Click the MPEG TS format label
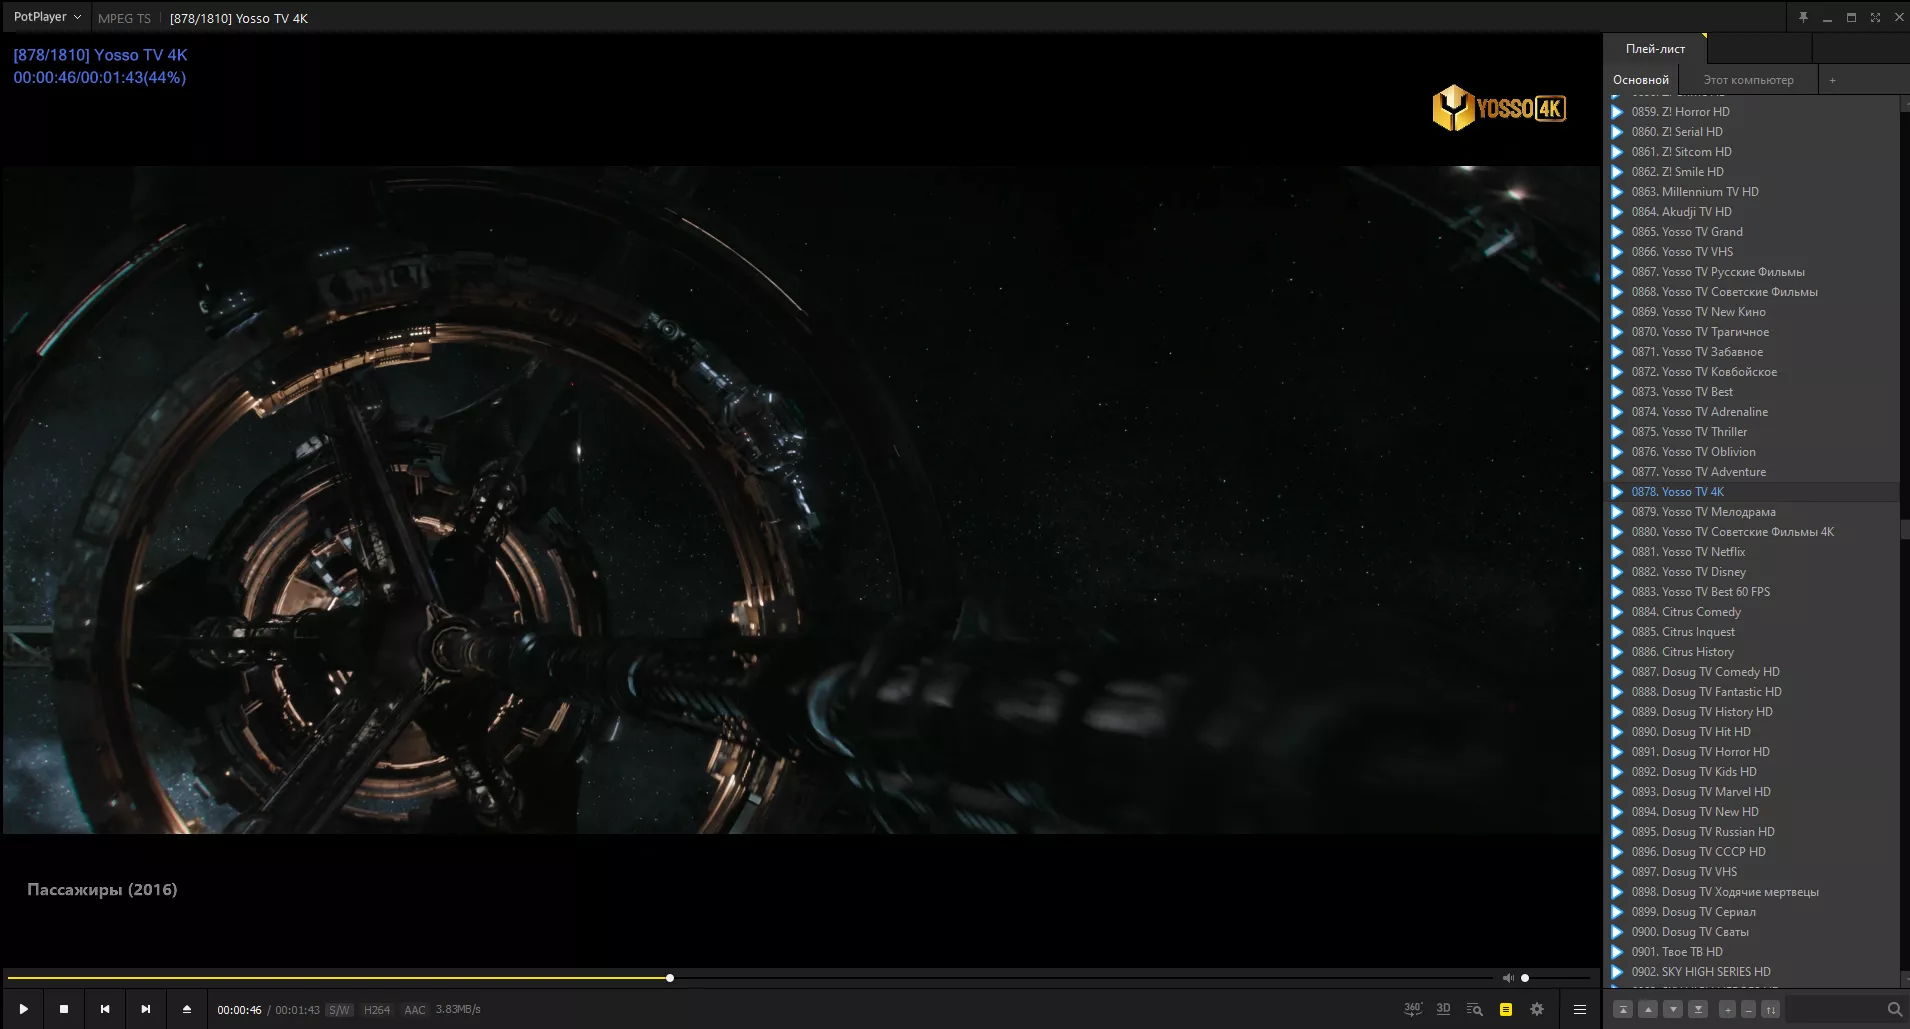1910x1029 pixels. (124, 18)
